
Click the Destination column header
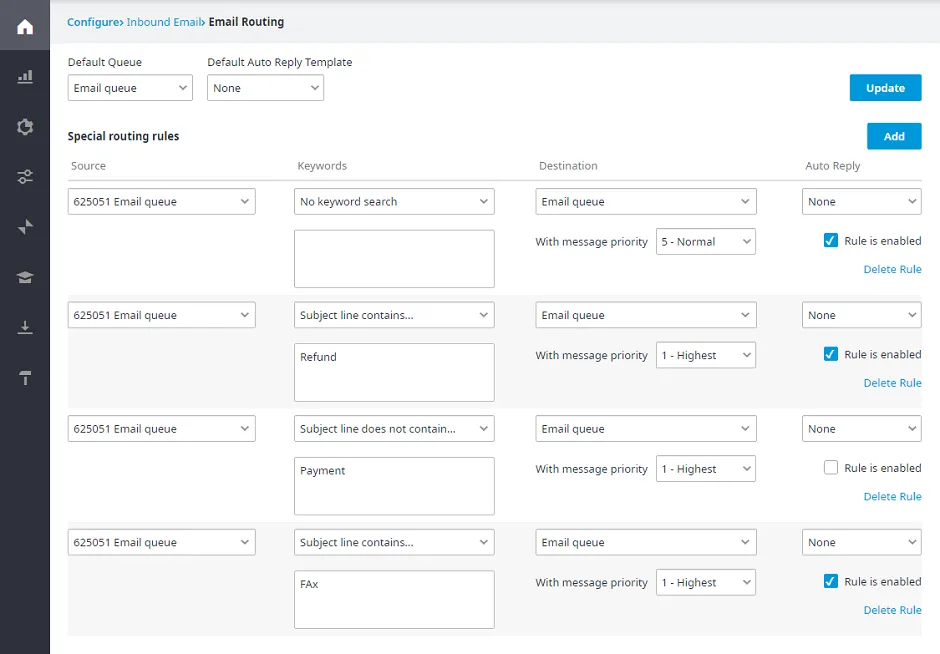coord(568,166)
